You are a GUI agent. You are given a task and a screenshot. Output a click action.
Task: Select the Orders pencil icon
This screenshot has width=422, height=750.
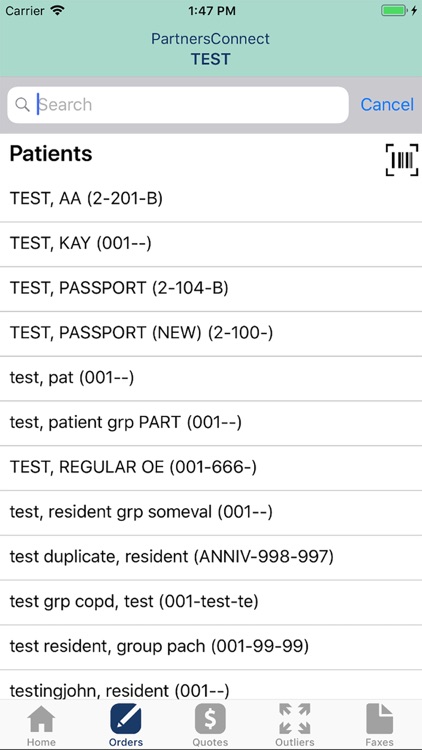click(125, 719)
